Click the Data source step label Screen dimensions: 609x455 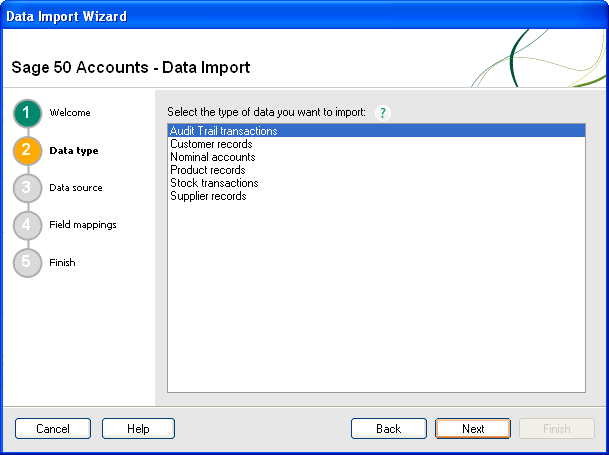click(x=76, y=188)
